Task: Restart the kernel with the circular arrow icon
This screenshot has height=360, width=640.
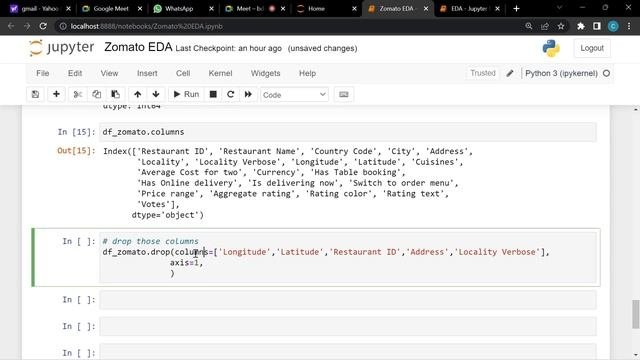Action: tap(231, 94)
